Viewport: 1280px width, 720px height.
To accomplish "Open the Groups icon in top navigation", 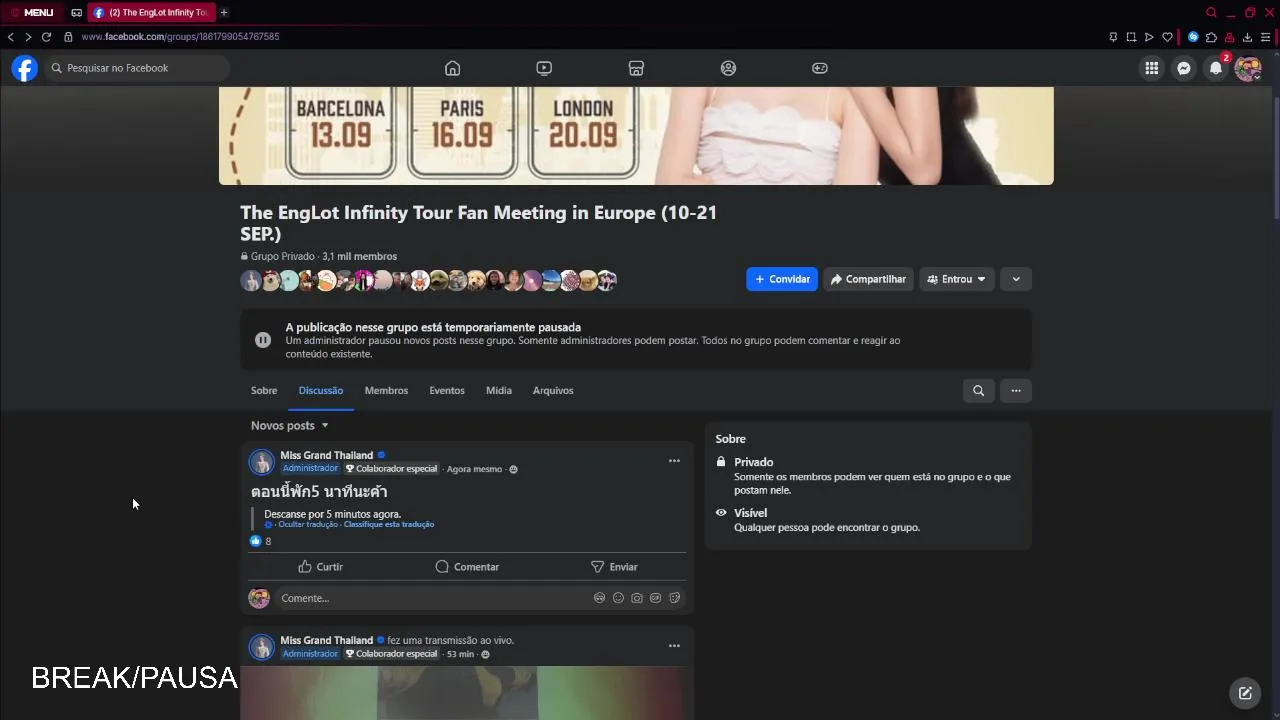I will point(728,68).
